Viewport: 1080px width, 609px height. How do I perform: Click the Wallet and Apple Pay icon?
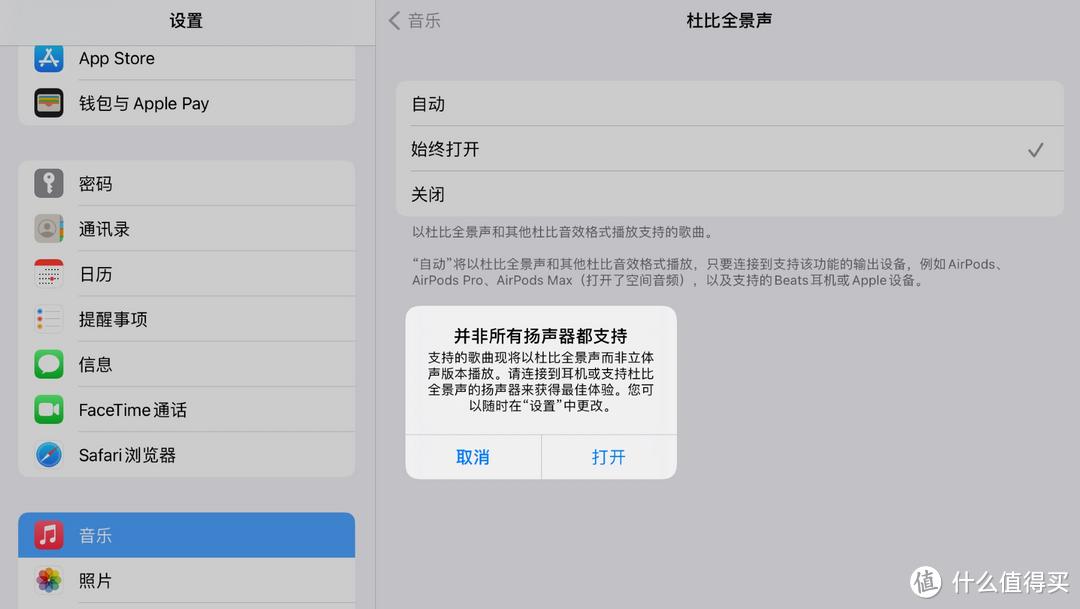click(48, 103)
